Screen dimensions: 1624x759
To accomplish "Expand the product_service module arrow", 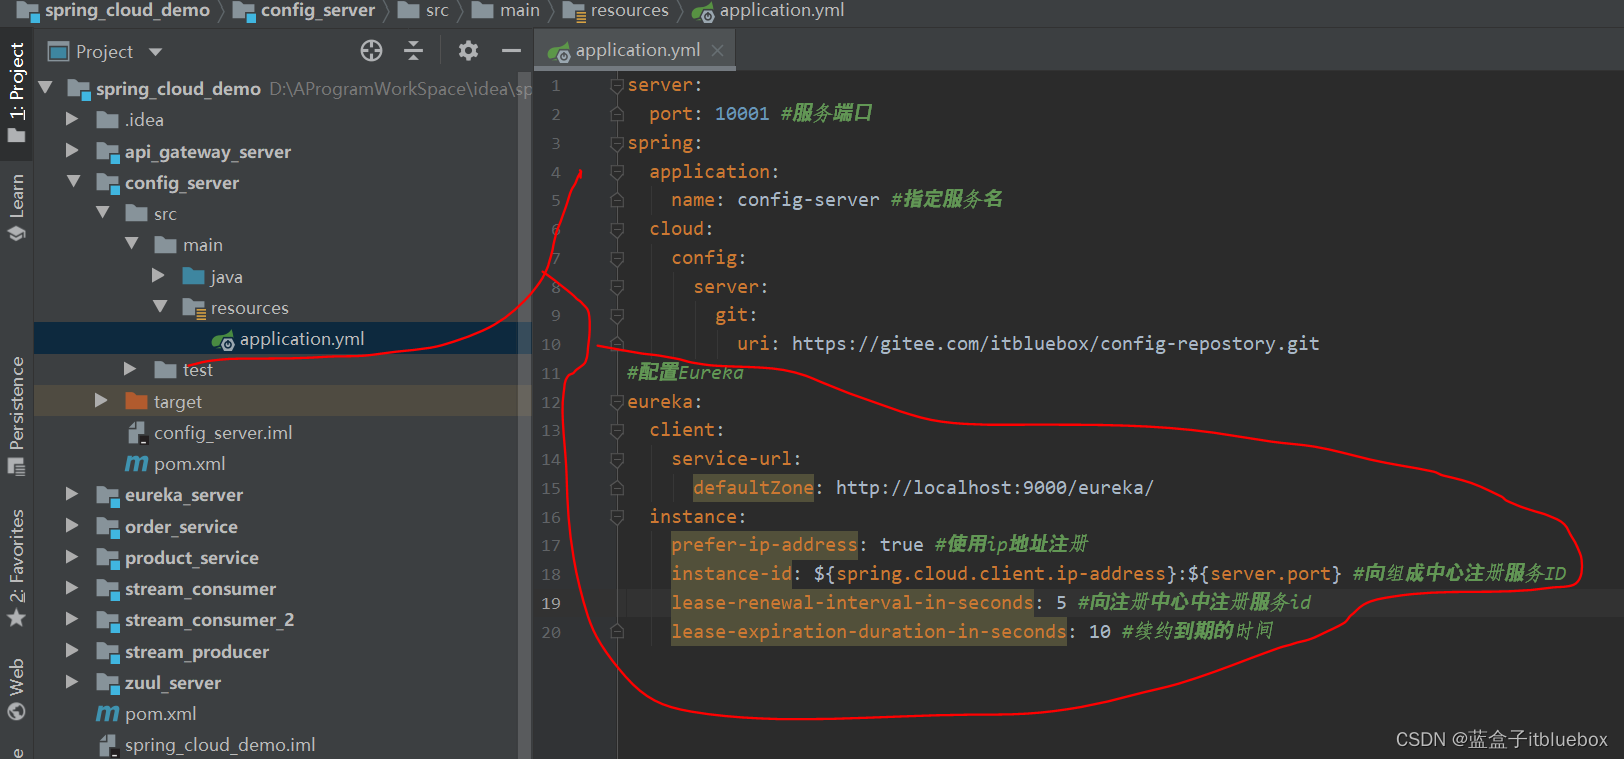I will pyautogui.click(x=72, y=557).
